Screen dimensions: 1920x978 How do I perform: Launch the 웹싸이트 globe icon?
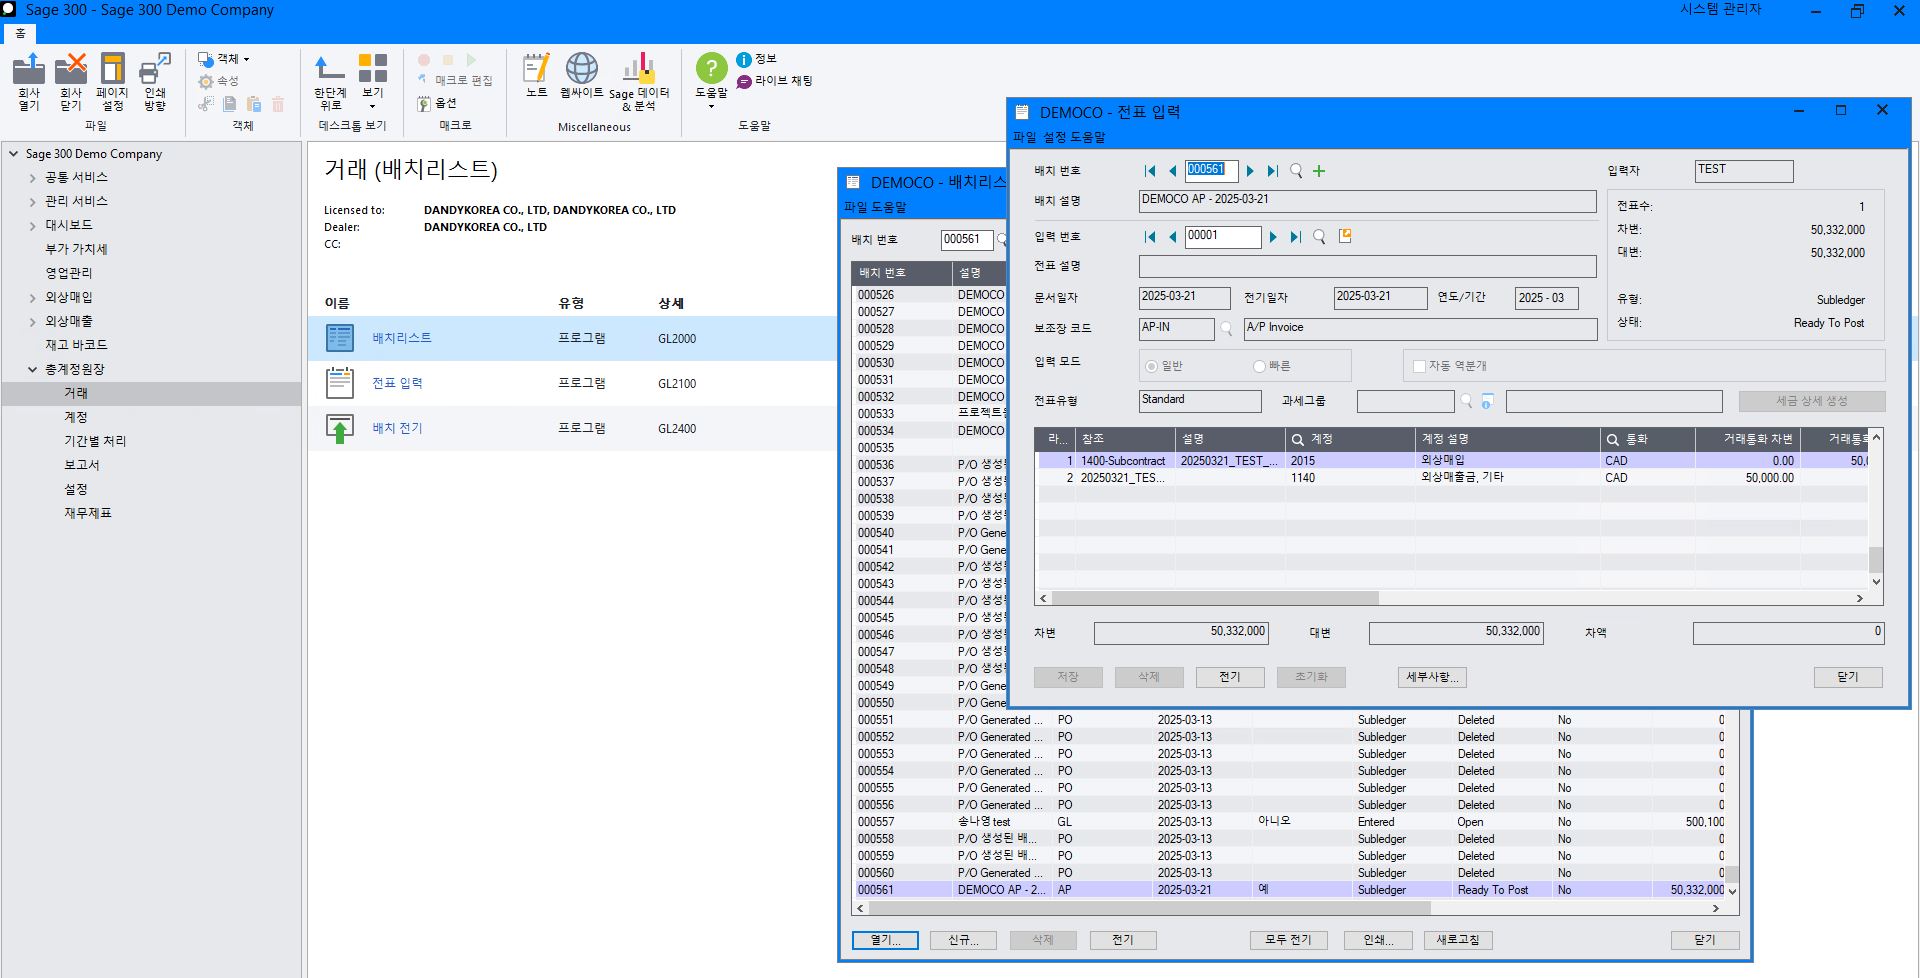pyautogui.click(x=582, y=76)
